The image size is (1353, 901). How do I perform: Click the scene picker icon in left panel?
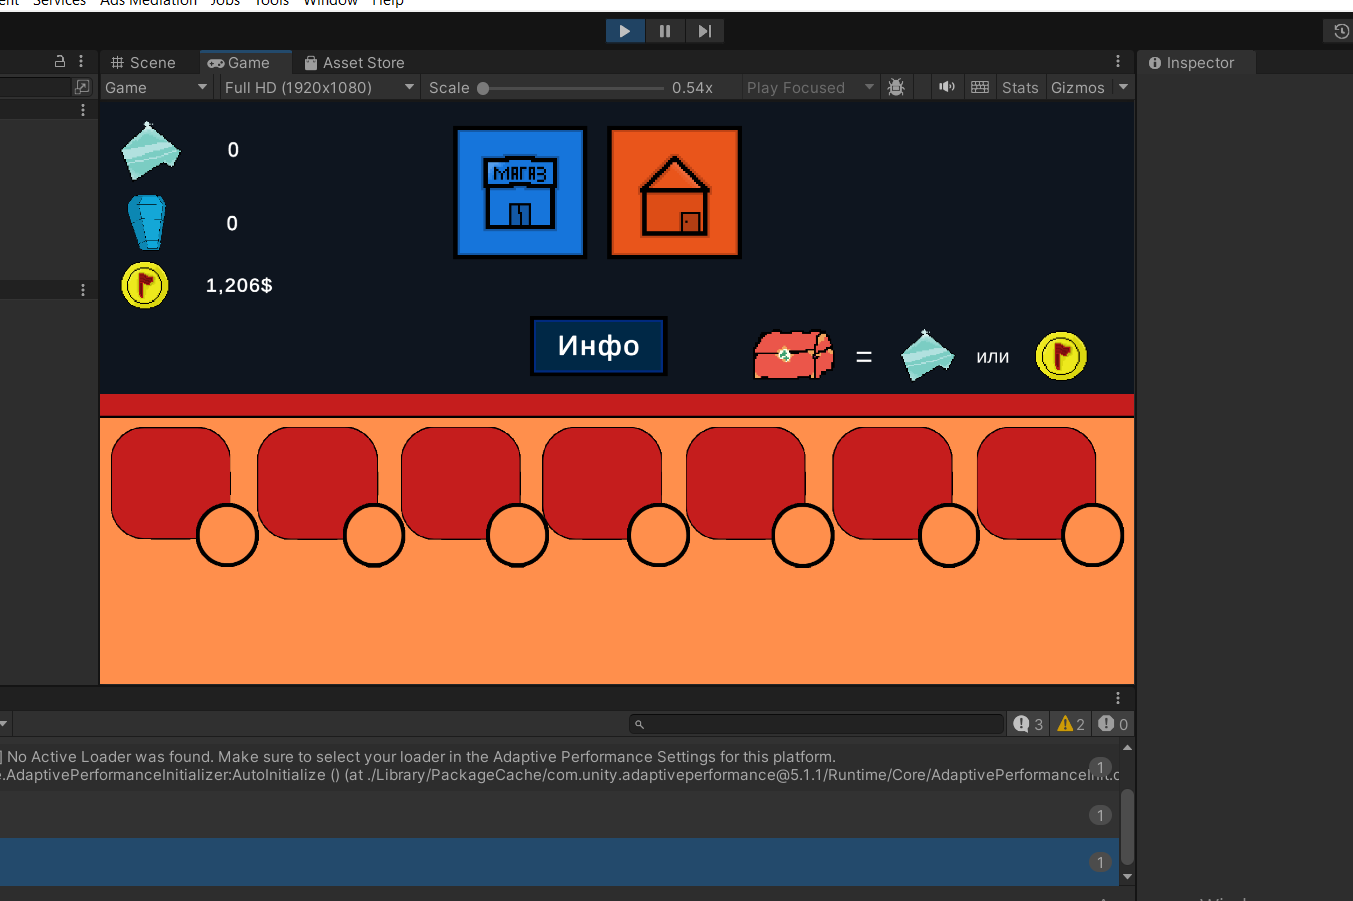83,87
